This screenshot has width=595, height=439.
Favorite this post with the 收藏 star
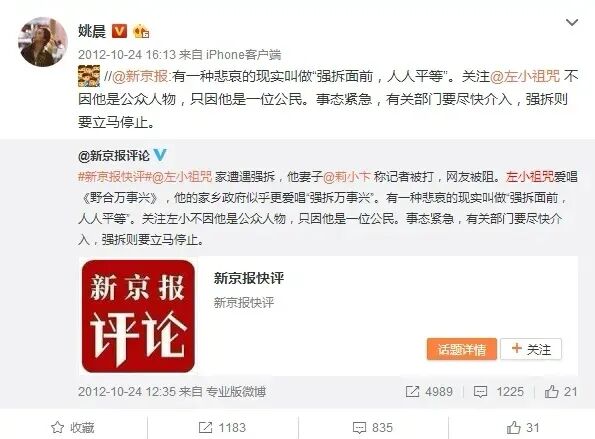(x=73, y=428)
